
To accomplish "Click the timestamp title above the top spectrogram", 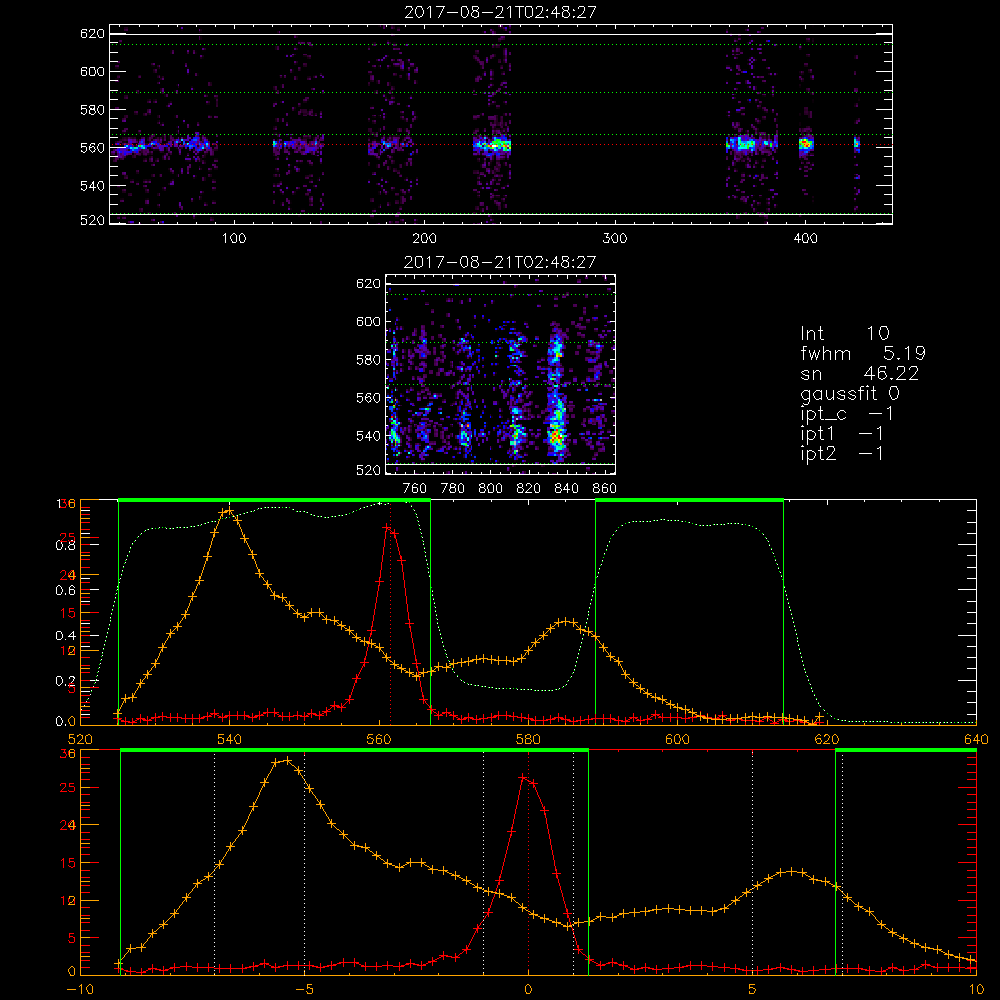I will pos(500,12).
